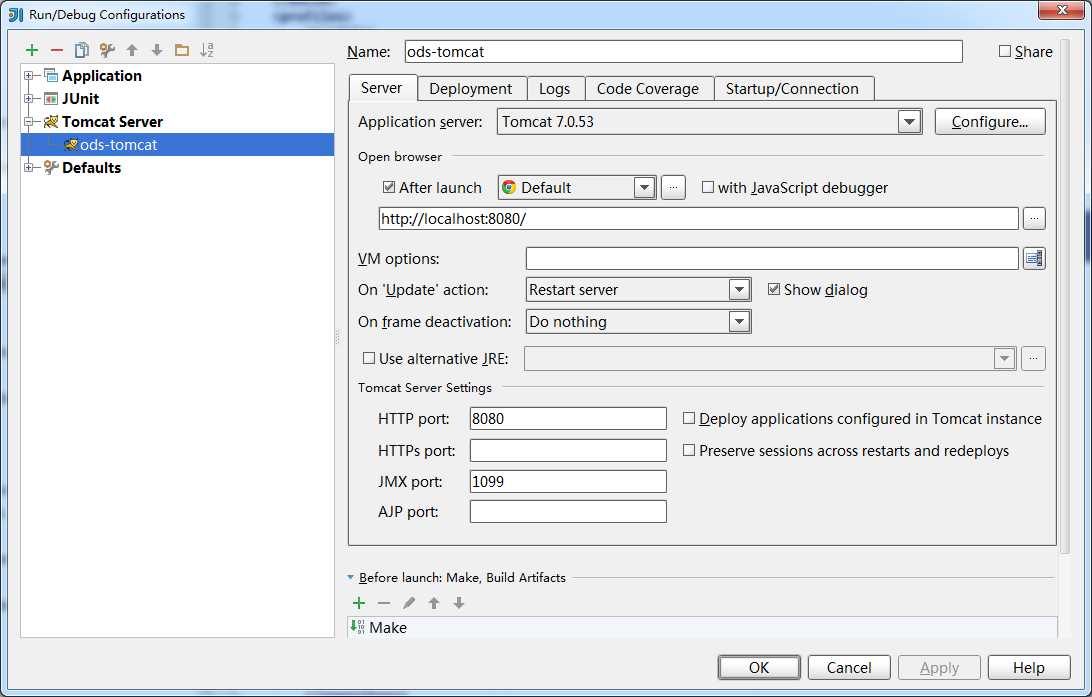This screenshot has width=1092, height=697.
Task: Remove the selected configuration with the minus icon
Action: coord(57,50)
